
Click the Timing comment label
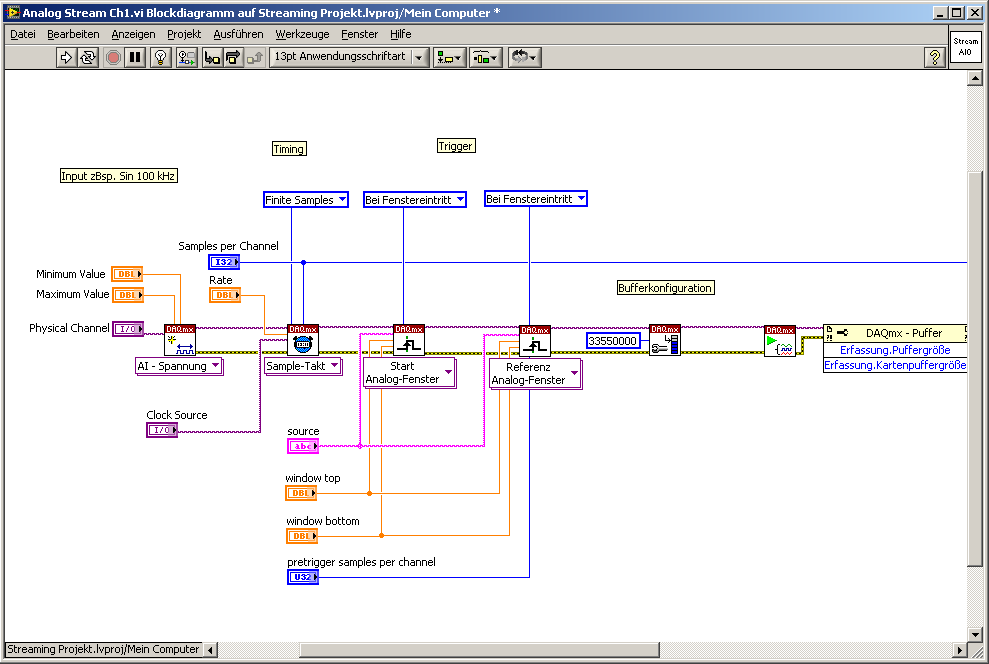coord(289,149)
